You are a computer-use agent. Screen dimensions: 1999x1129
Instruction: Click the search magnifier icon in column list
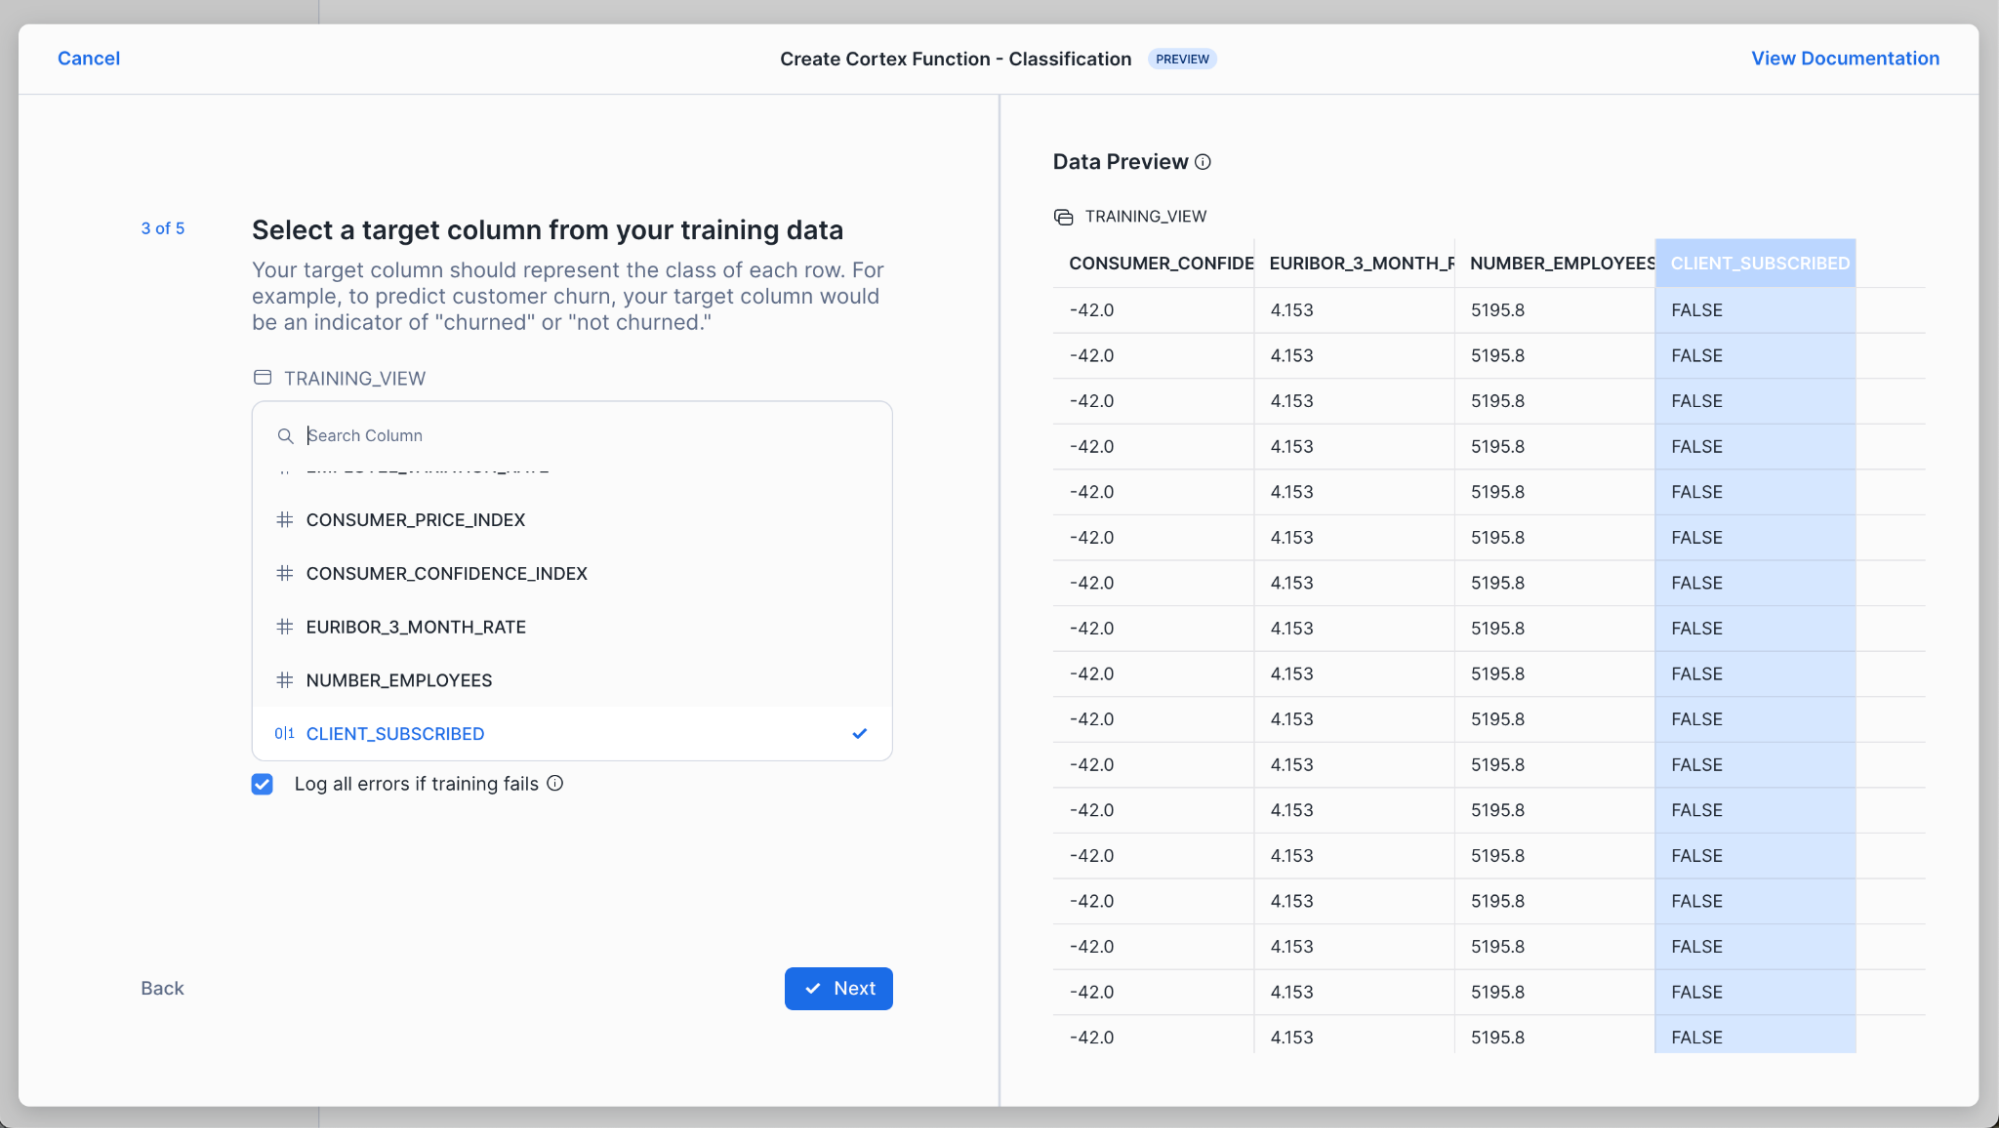tap(285, 436)
